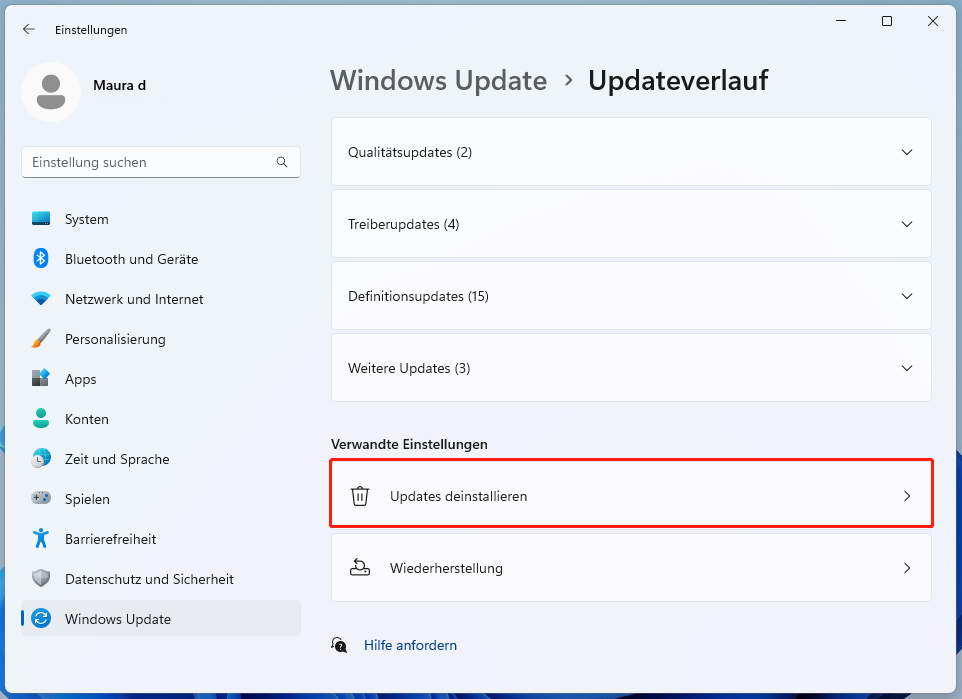Image resolution: width=962 pixels, height=699 pixels.
Task: Click the Hilfe anfordern link
Action: 410,645
